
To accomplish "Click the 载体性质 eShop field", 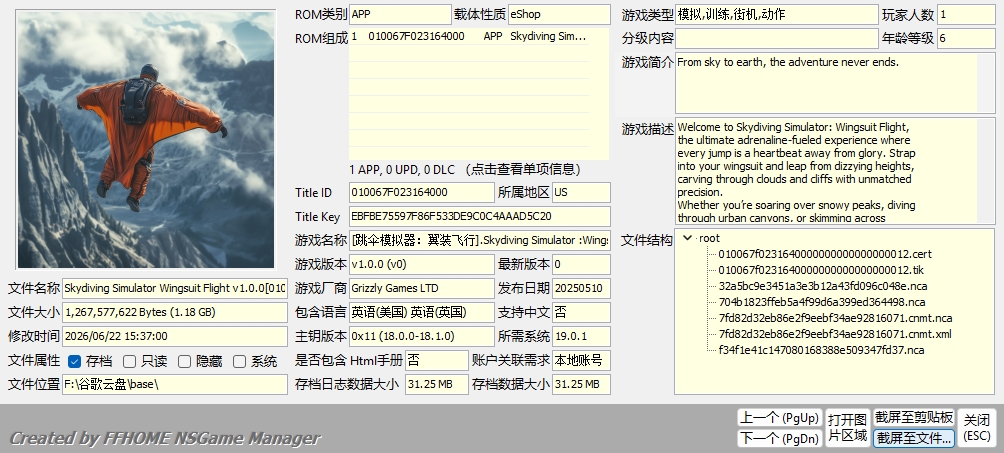I will tap(559, 14).
